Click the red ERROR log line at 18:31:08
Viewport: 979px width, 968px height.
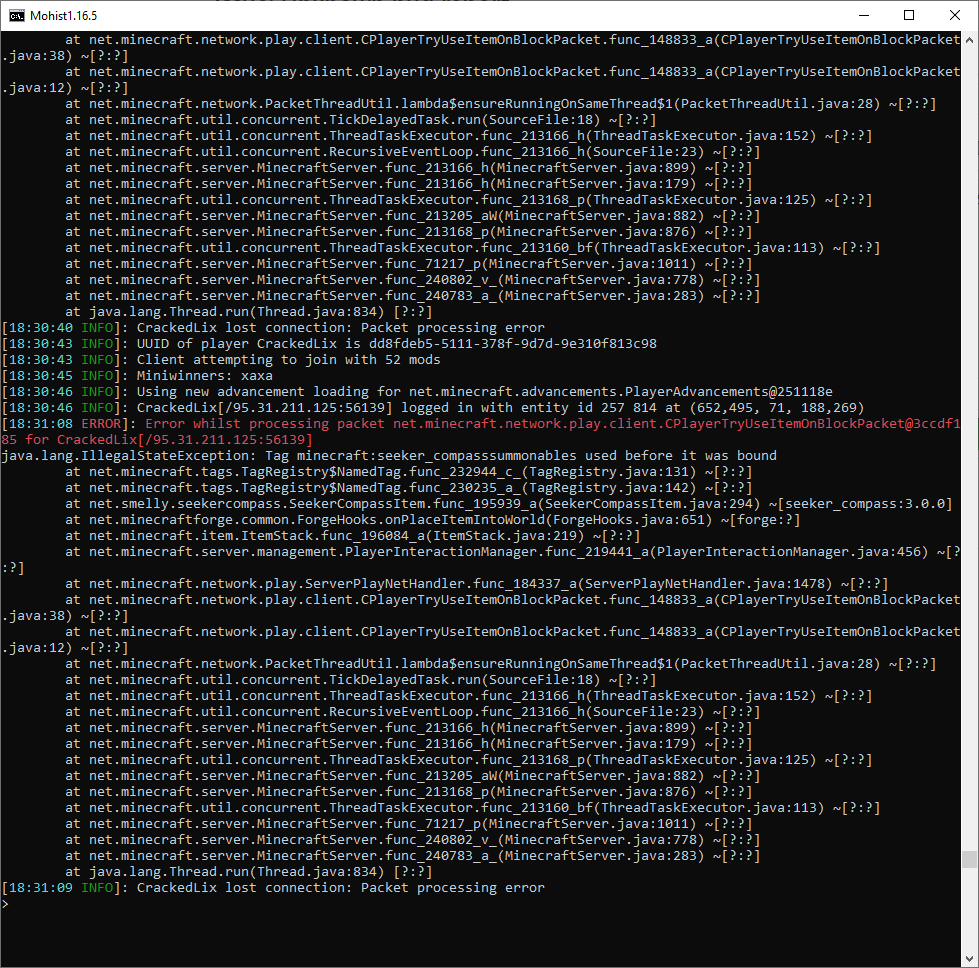coord(481,432)
